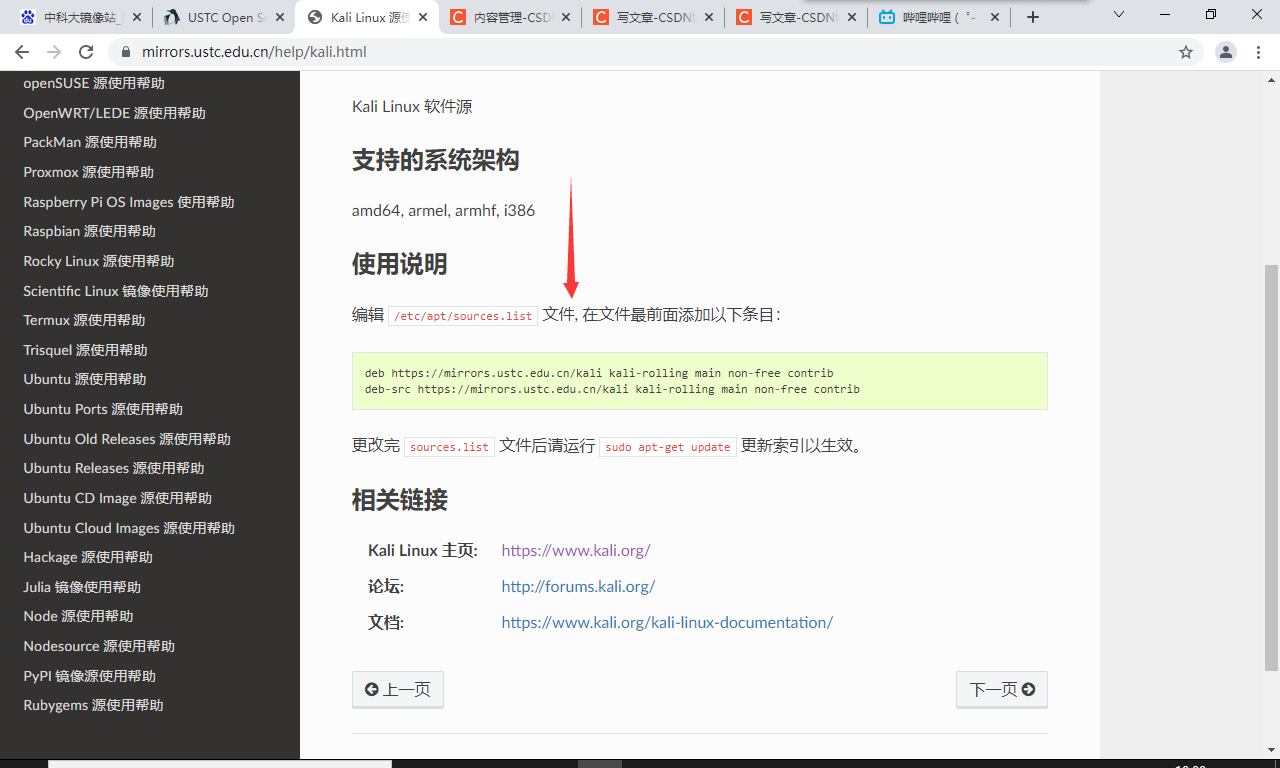Click the tab search chevron in title bar

click(1118, 15)
